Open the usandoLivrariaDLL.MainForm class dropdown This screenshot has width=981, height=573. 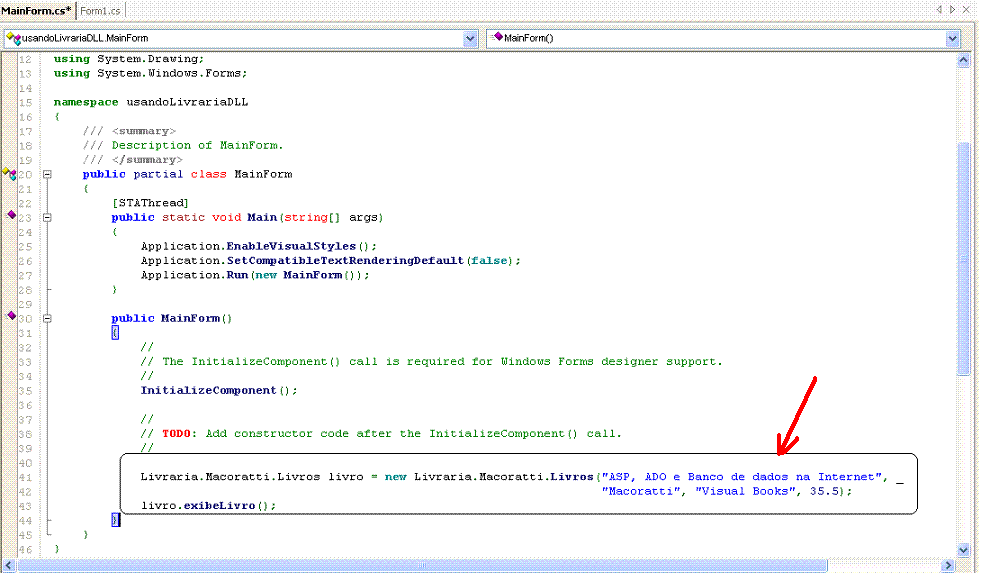tap(470, 39)
